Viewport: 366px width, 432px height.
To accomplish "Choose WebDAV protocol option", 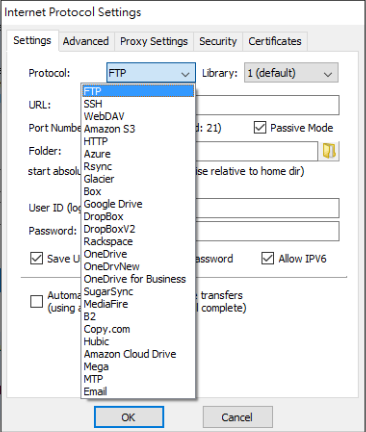I will [x=138, y=116].
